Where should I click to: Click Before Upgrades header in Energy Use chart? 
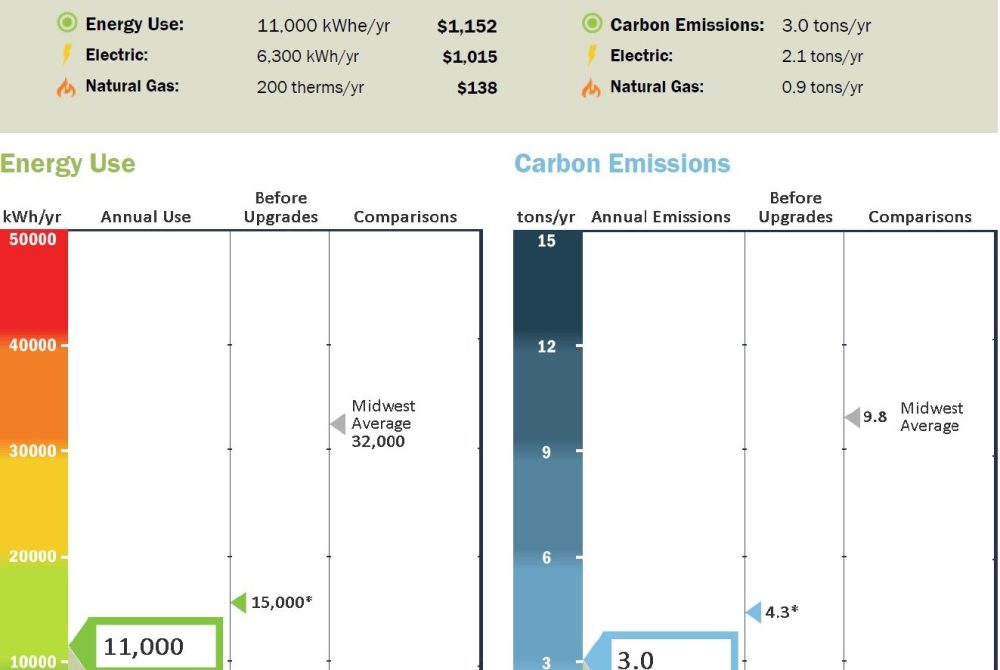[x=281, y=207]
